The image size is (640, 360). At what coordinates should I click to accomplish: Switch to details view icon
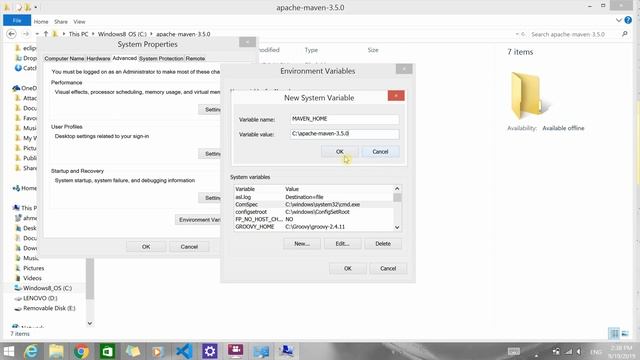tap(614, 333)
